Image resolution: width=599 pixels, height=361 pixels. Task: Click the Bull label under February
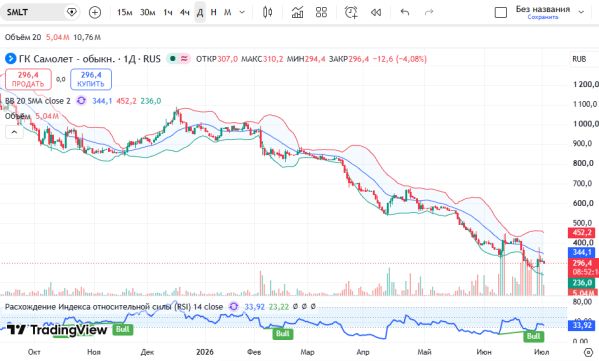pos(282,333)
